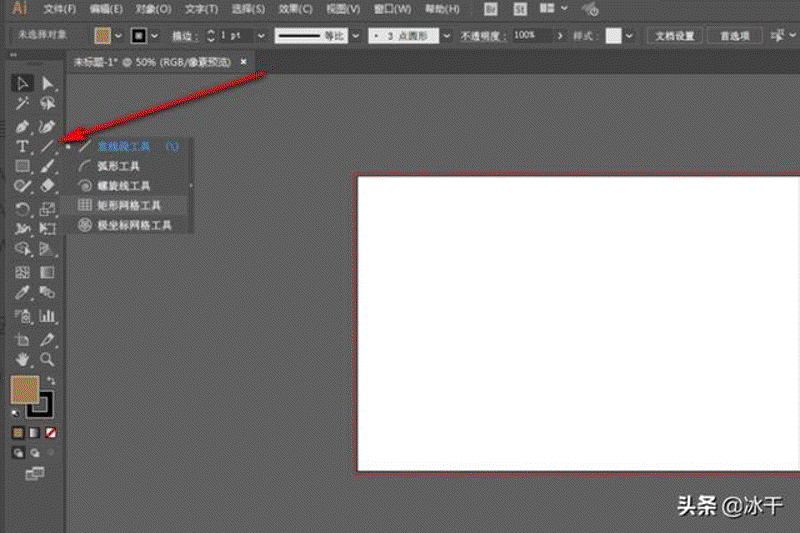Select the Mesh tool
The image size is (800, 533).
[22, 272]
